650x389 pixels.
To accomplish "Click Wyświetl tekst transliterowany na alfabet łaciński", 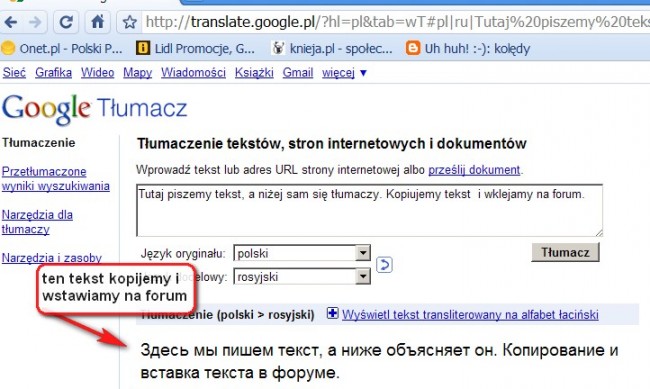I will coord(470,315).
